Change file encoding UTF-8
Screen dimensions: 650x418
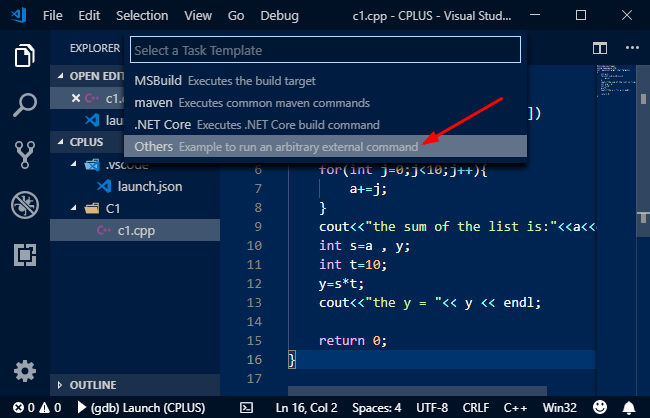tap(432, 408)
